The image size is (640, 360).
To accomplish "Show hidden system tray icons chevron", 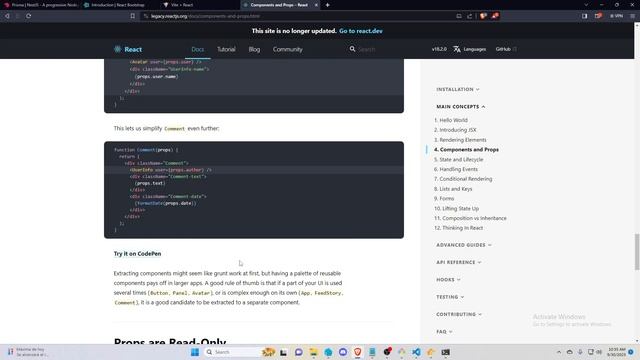I will (558, 352).
